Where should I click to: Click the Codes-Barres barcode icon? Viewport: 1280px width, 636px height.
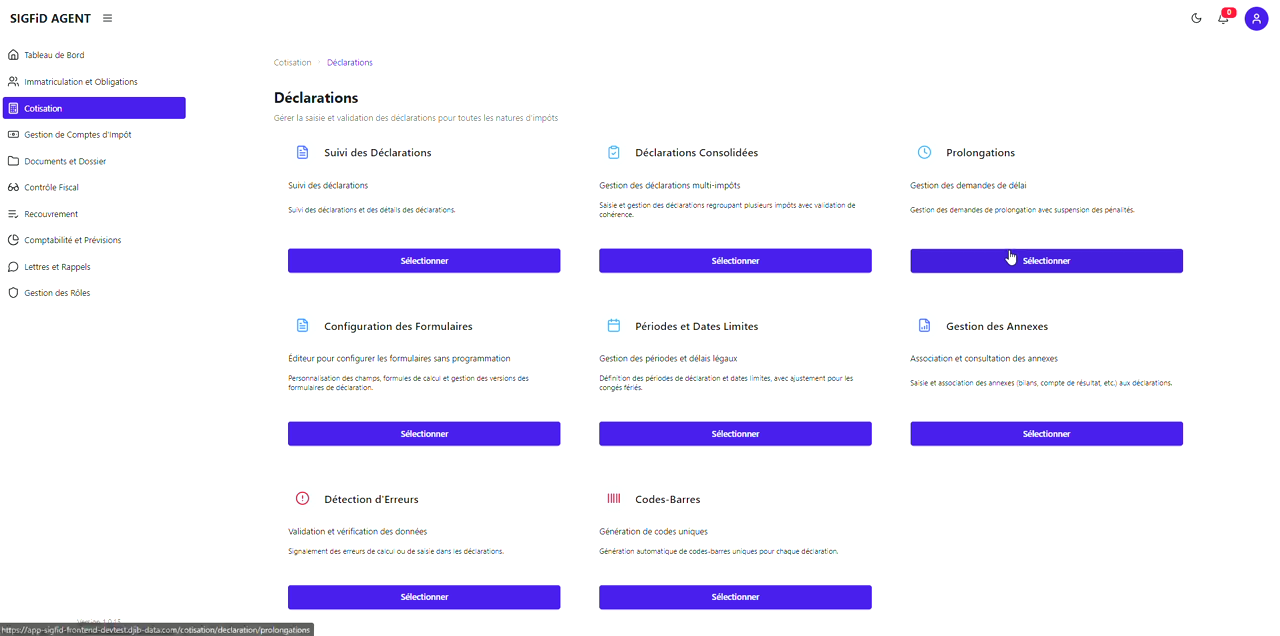613,499
